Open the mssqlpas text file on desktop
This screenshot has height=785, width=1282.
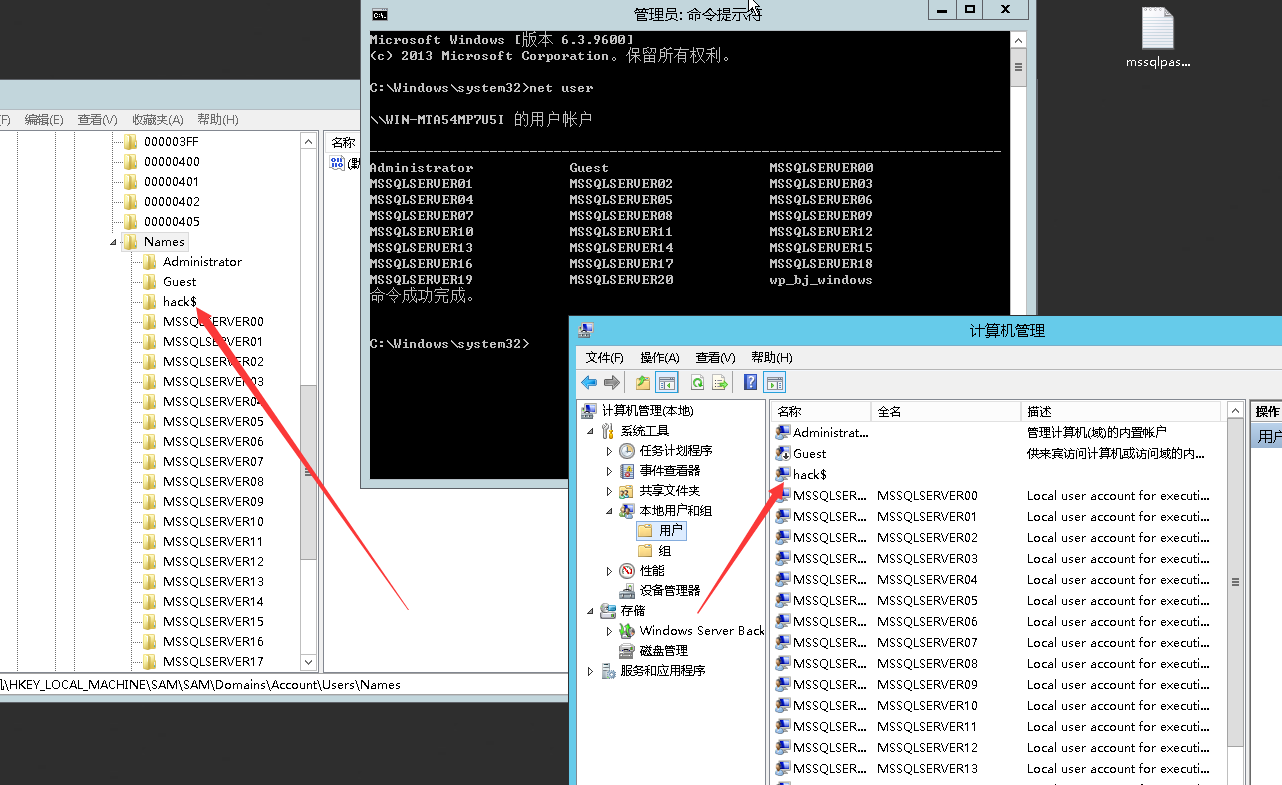tap(1158, 39)
